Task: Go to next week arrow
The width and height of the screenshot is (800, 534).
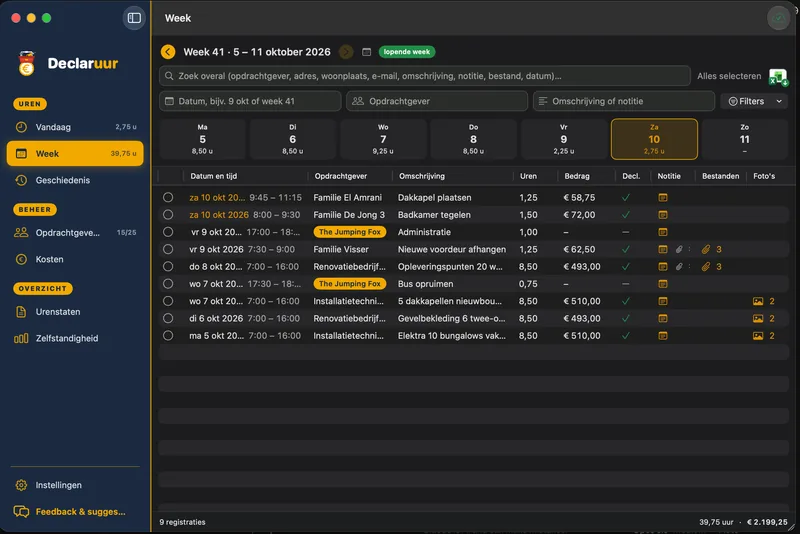Action: (x=346, y=52)
